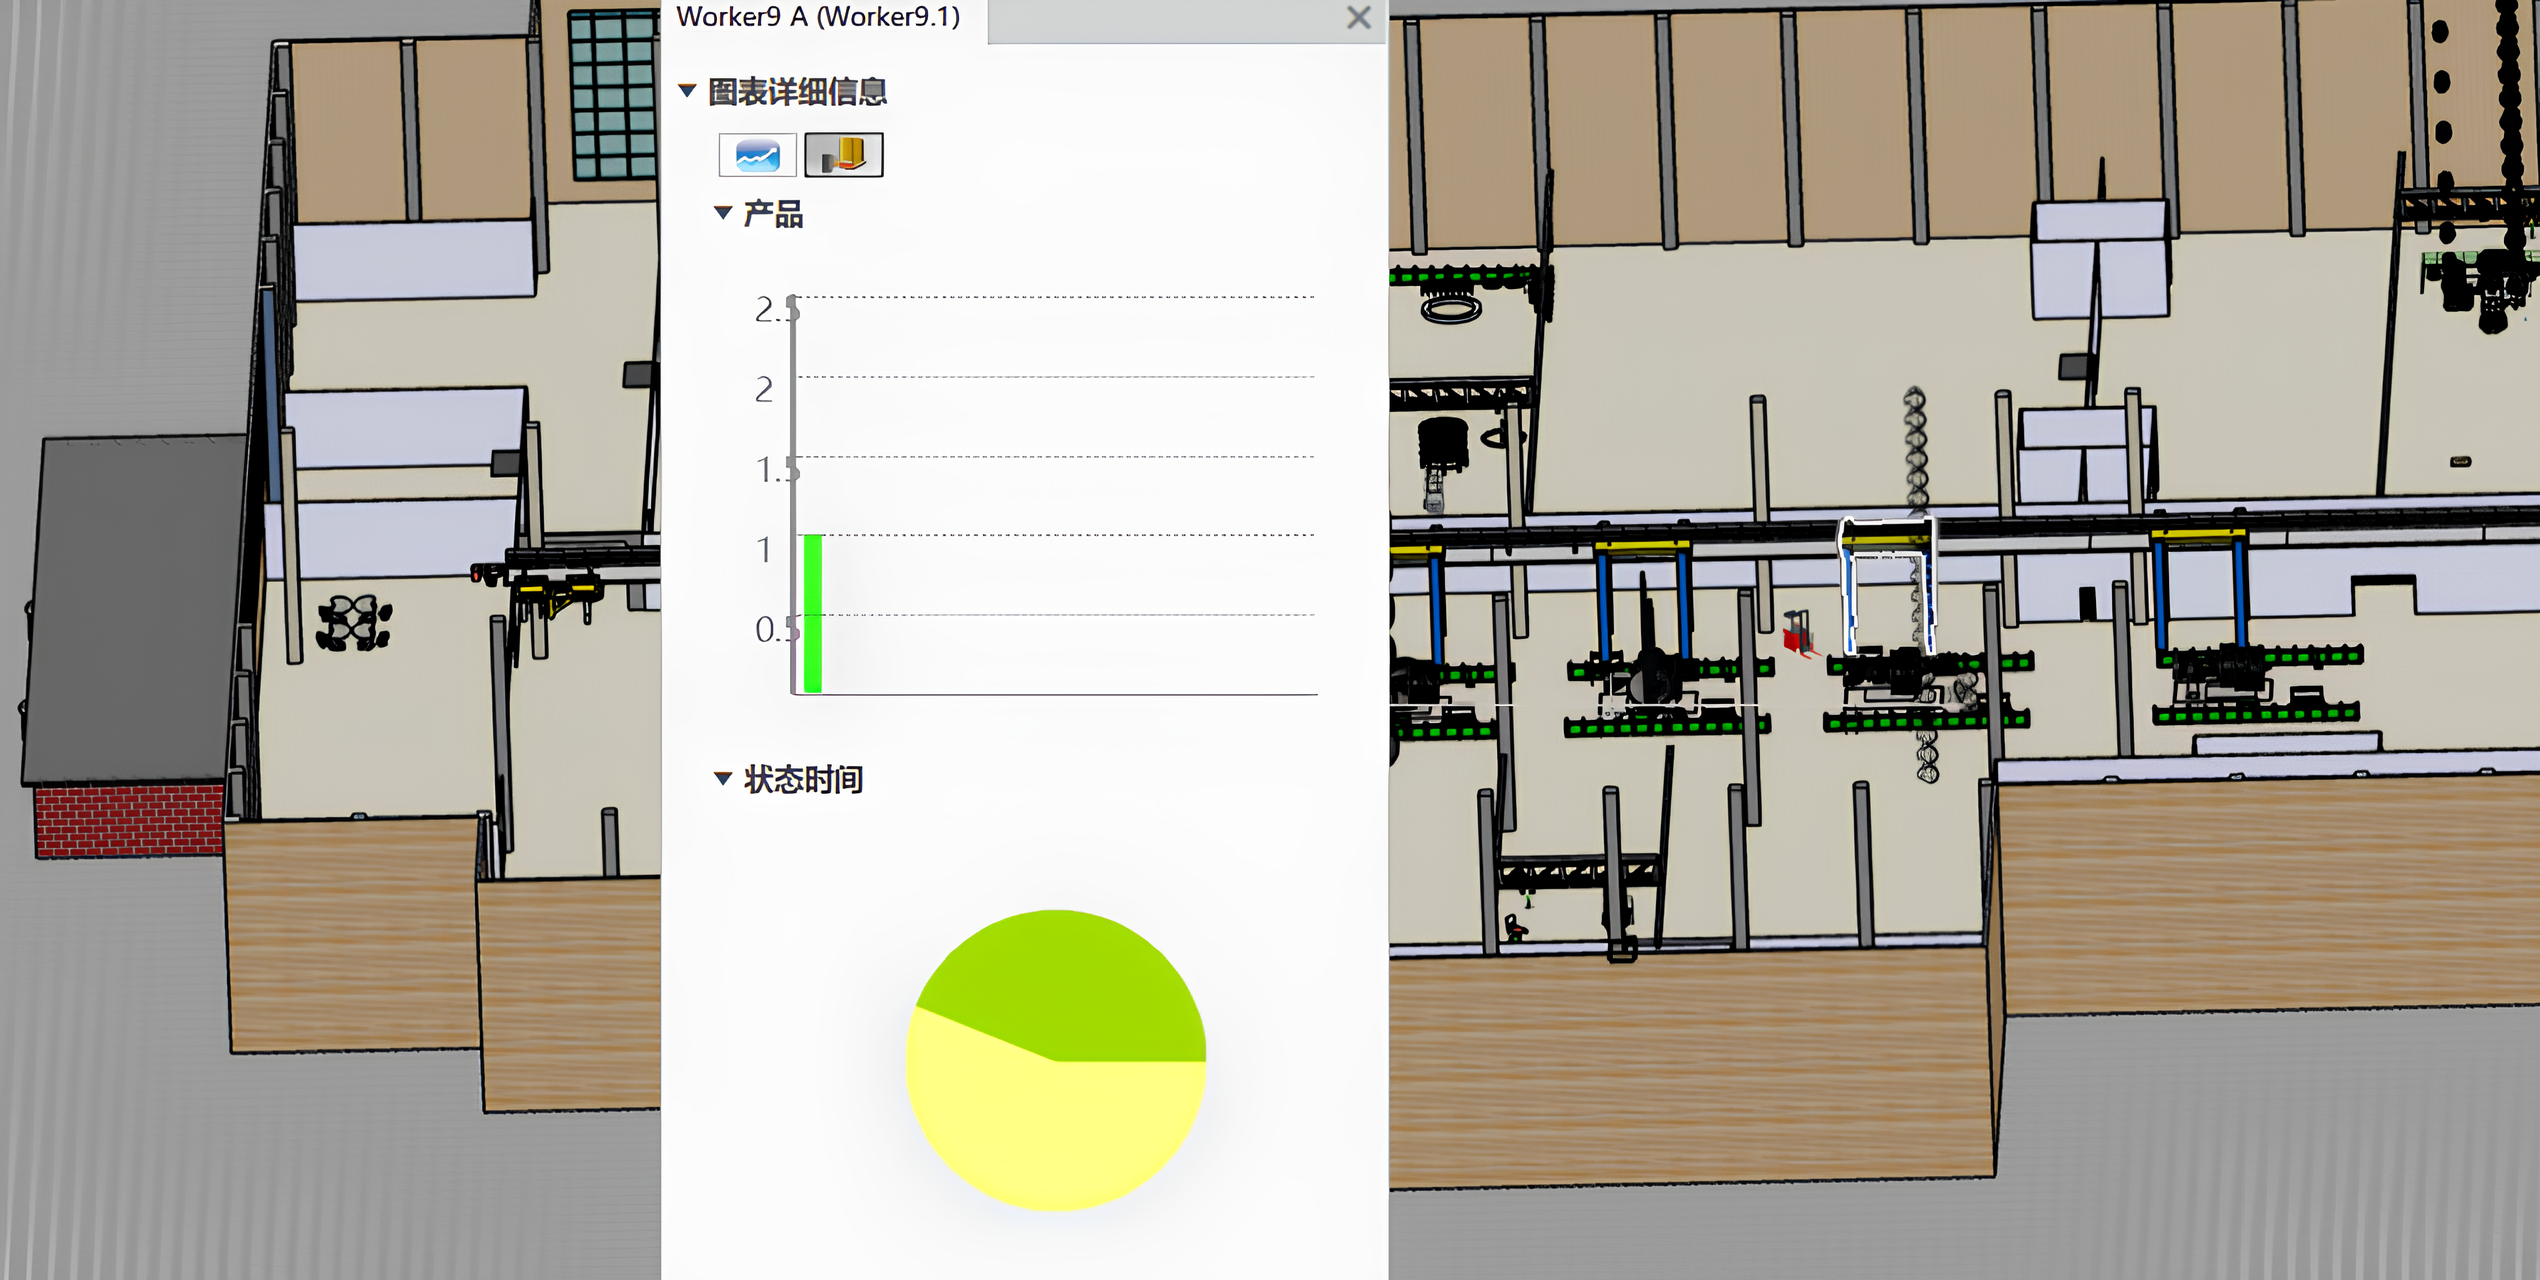
Task: Select the red forklift in 3D view
Action: pyautogui.click(x=1797, y=635)
